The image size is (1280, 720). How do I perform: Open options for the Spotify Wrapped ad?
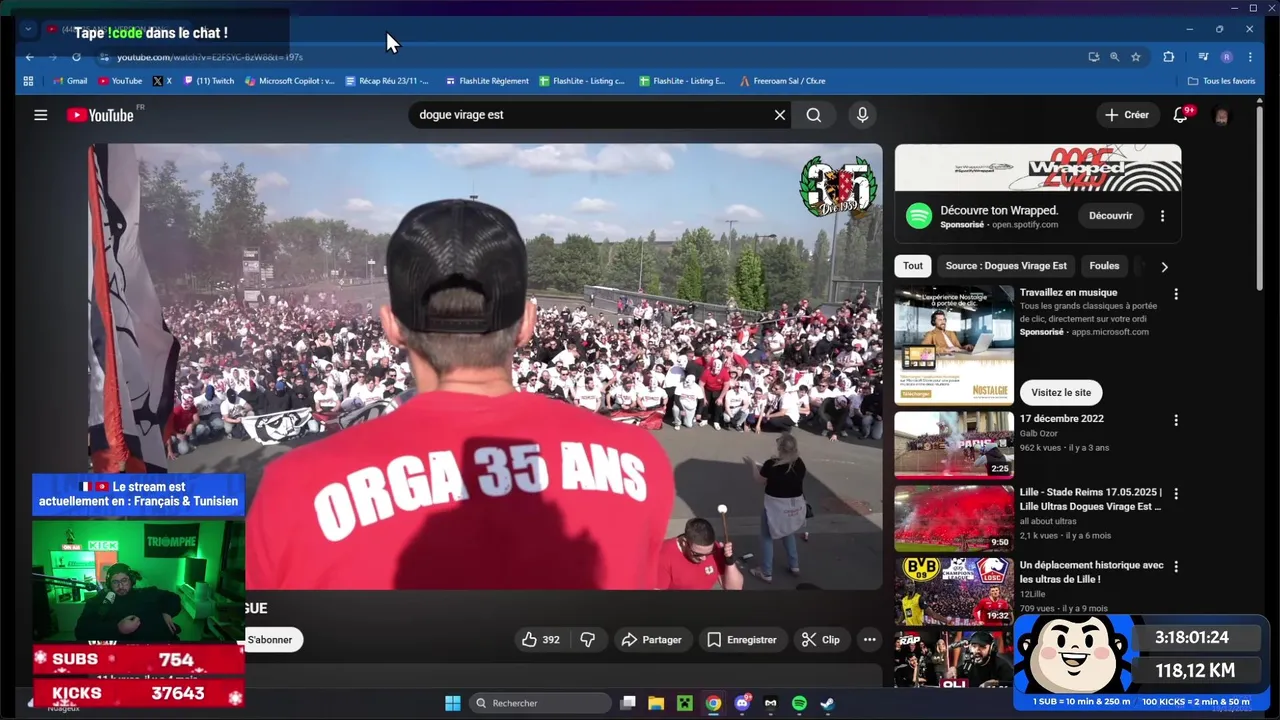click(x=1162, y=216)
